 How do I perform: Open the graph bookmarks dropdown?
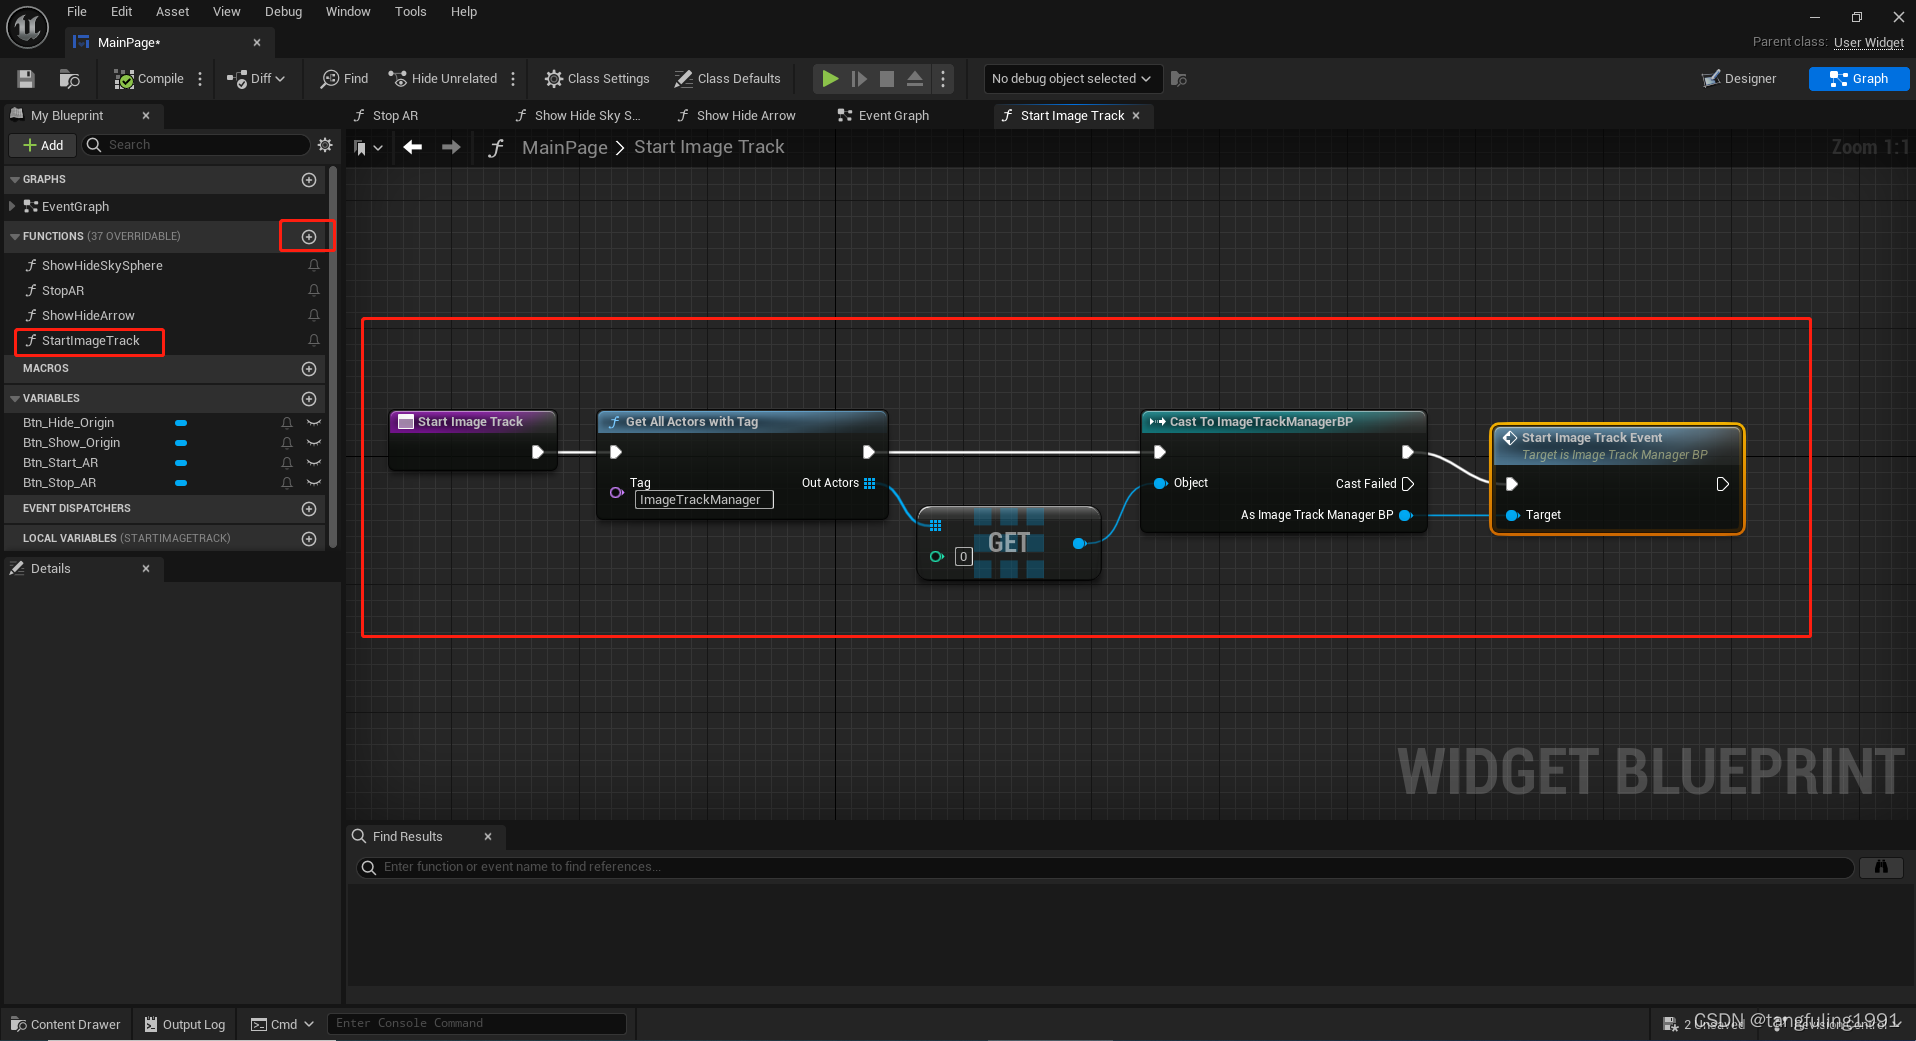tap(368, 148)
